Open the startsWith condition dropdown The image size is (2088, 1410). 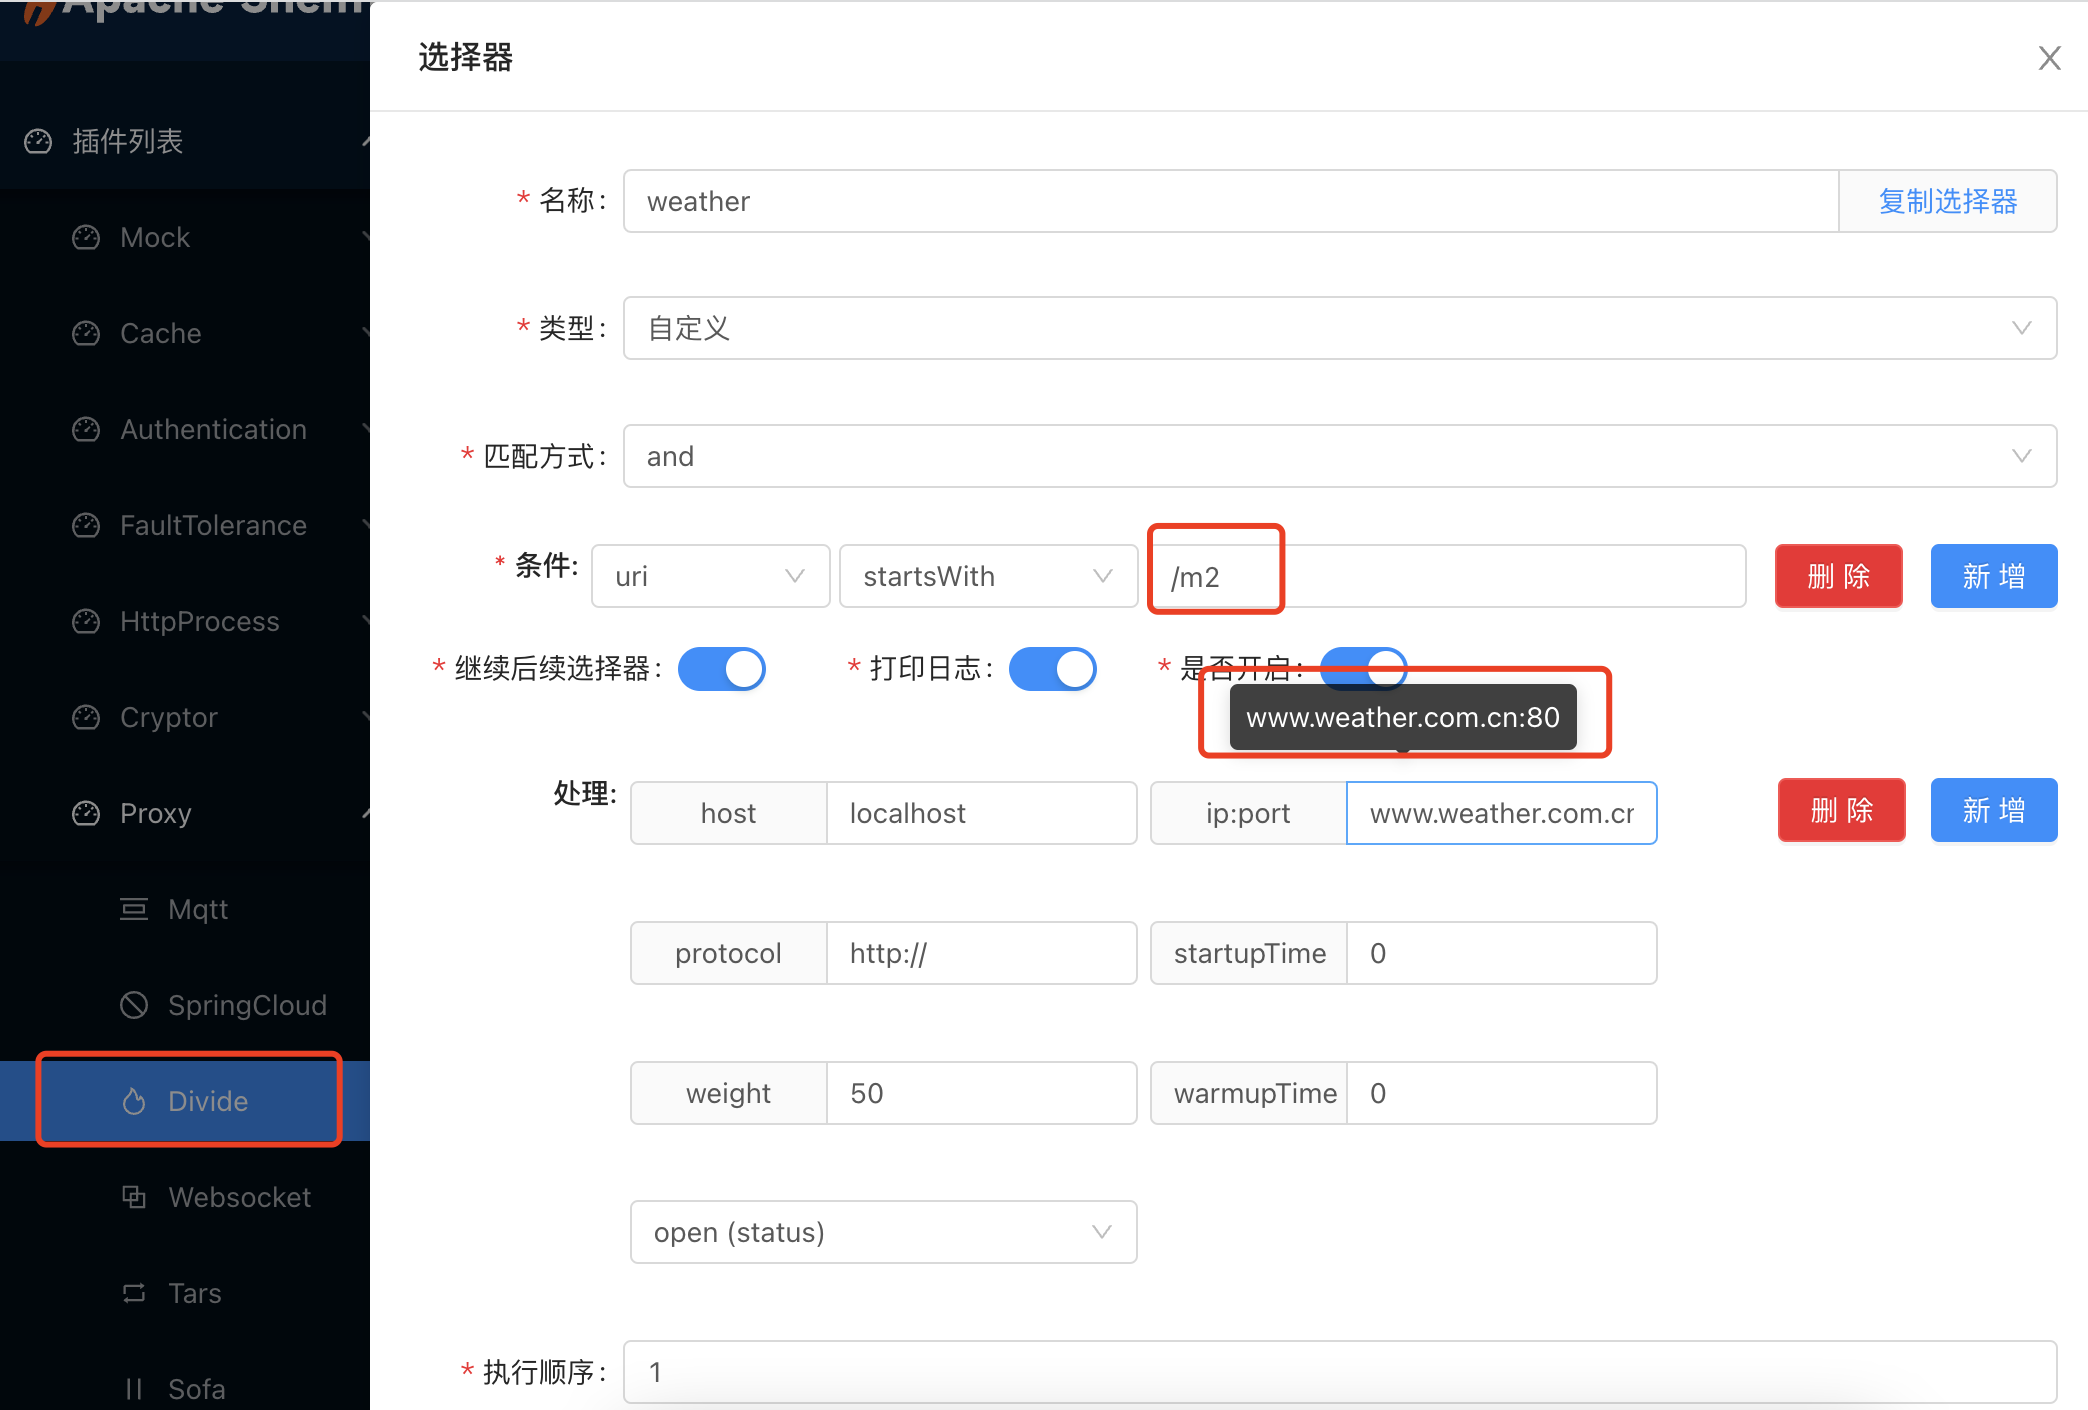point(988,576)
